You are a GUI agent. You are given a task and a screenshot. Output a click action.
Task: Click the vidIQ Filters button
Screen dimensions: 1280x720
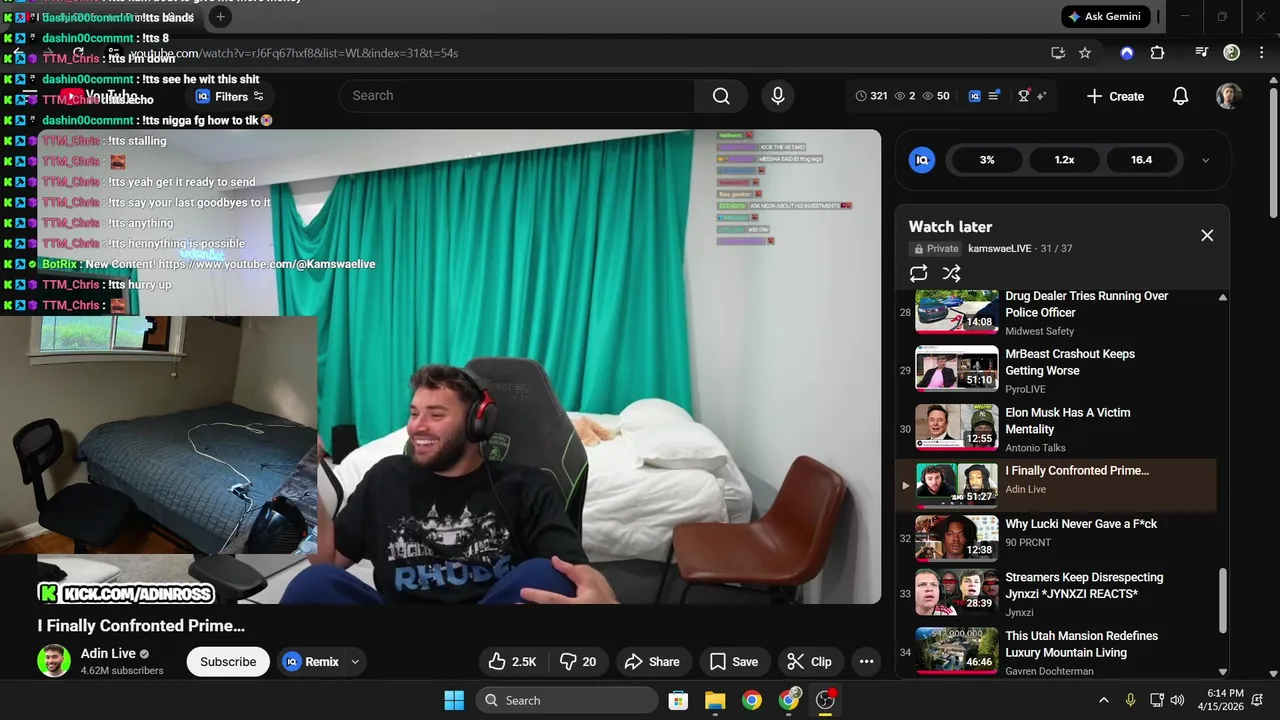click(x=230, y=97)
